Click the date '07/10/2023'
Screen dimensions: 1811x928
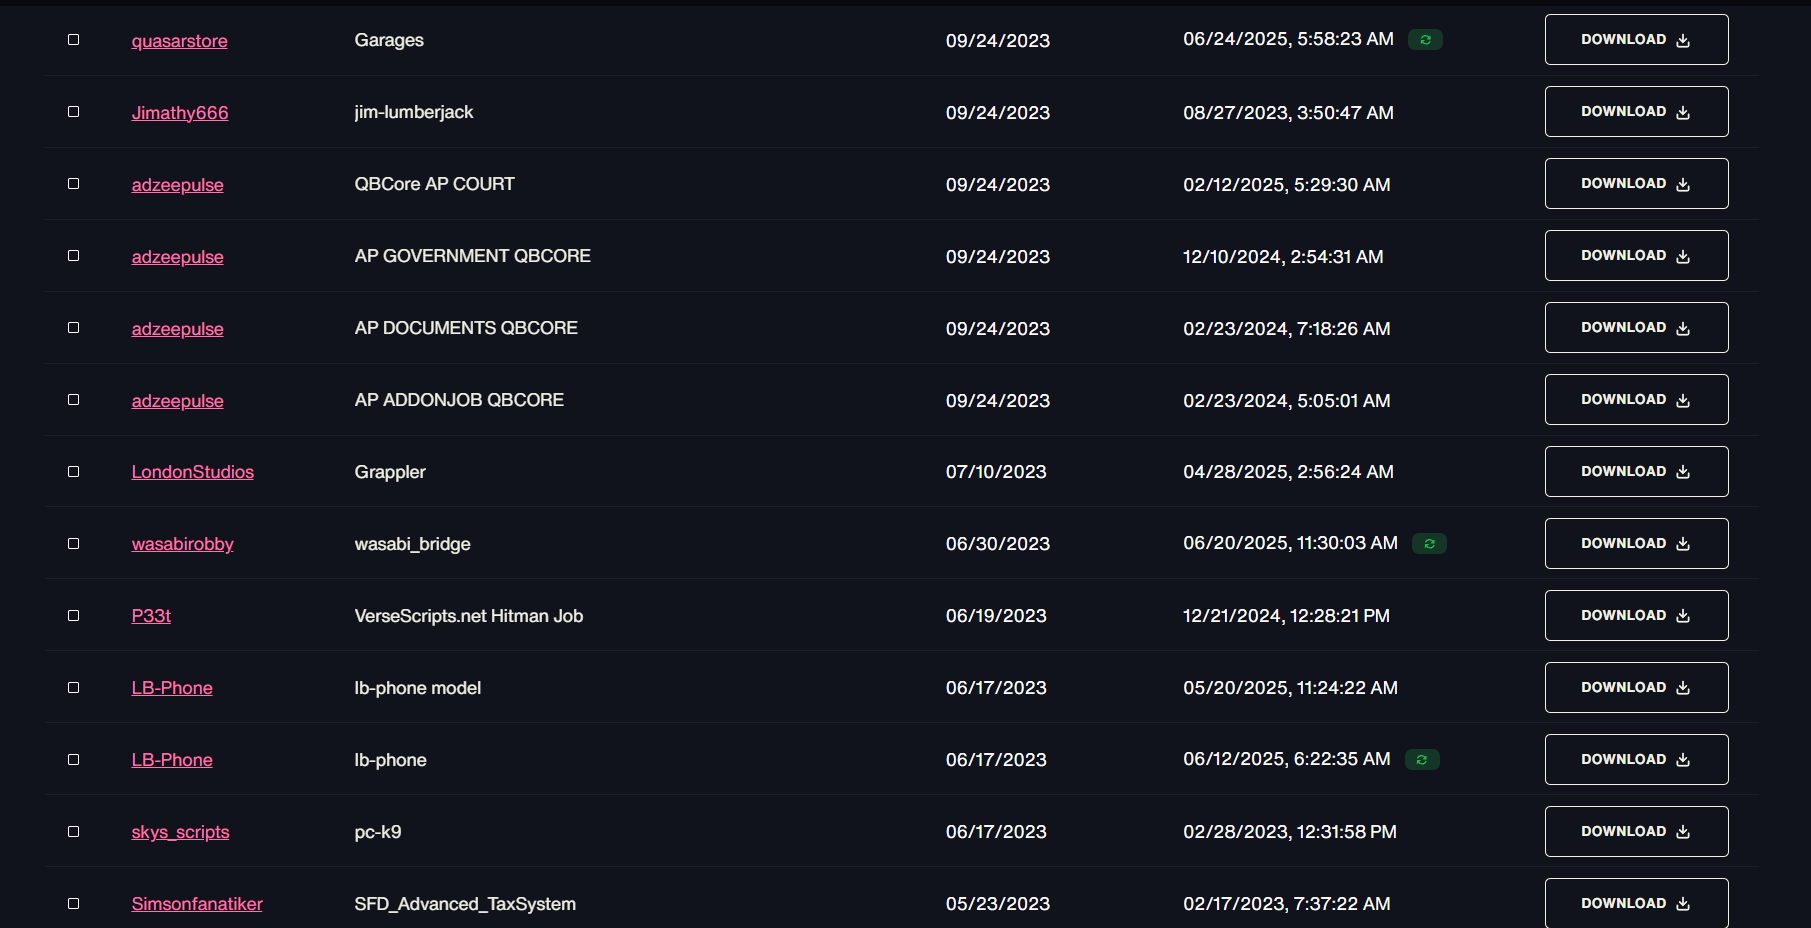pyautogui.click(x=996, y=472)
